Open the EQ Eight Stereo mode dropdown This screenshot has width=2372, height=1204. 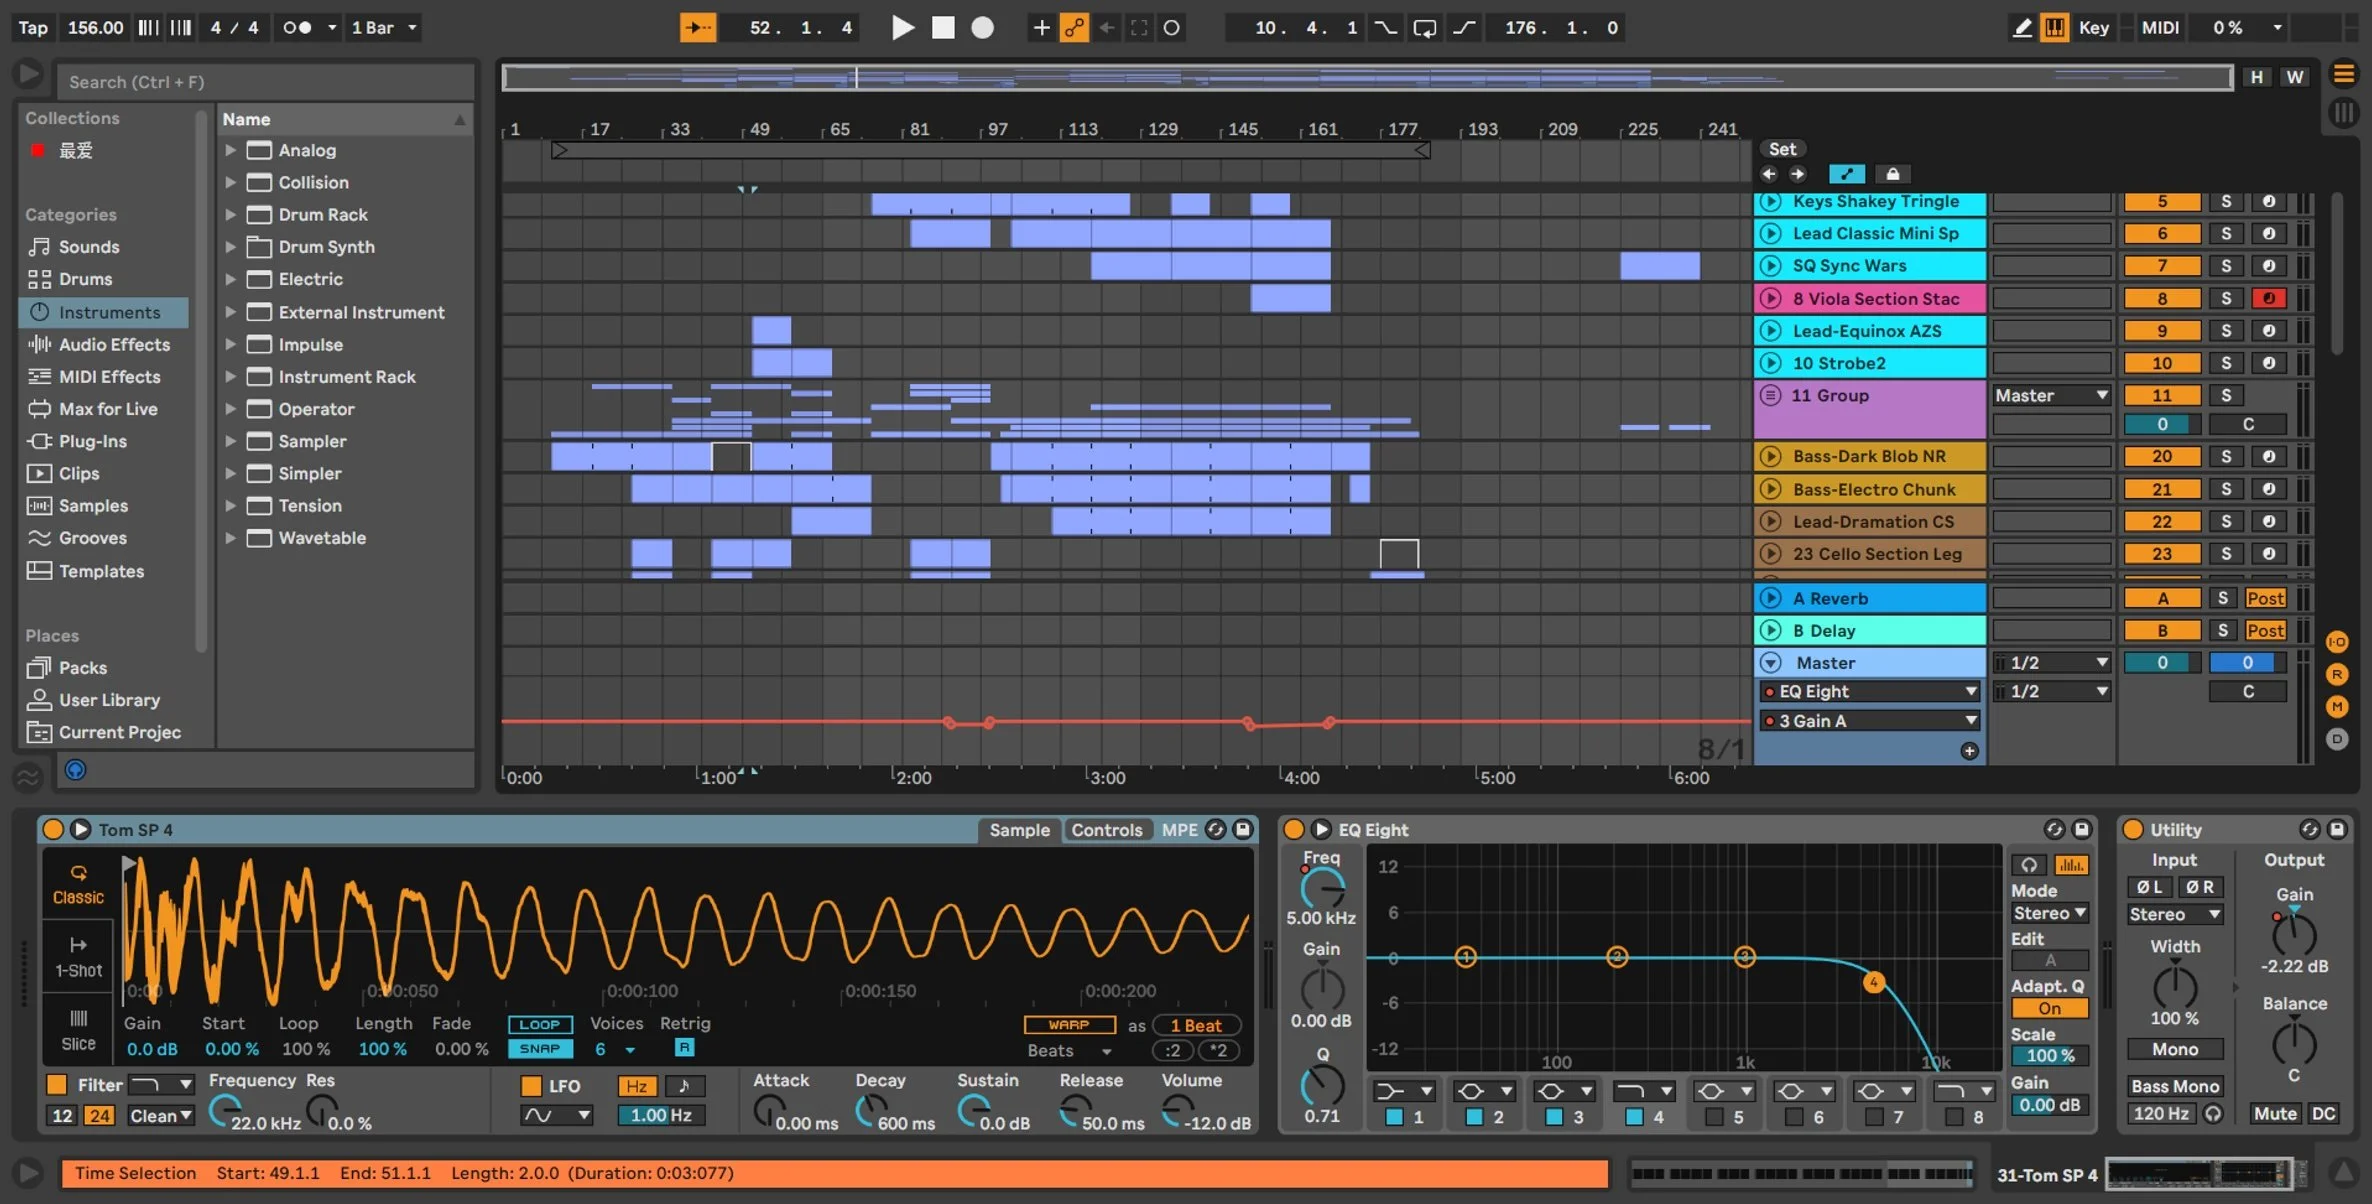coord(2049,913)
